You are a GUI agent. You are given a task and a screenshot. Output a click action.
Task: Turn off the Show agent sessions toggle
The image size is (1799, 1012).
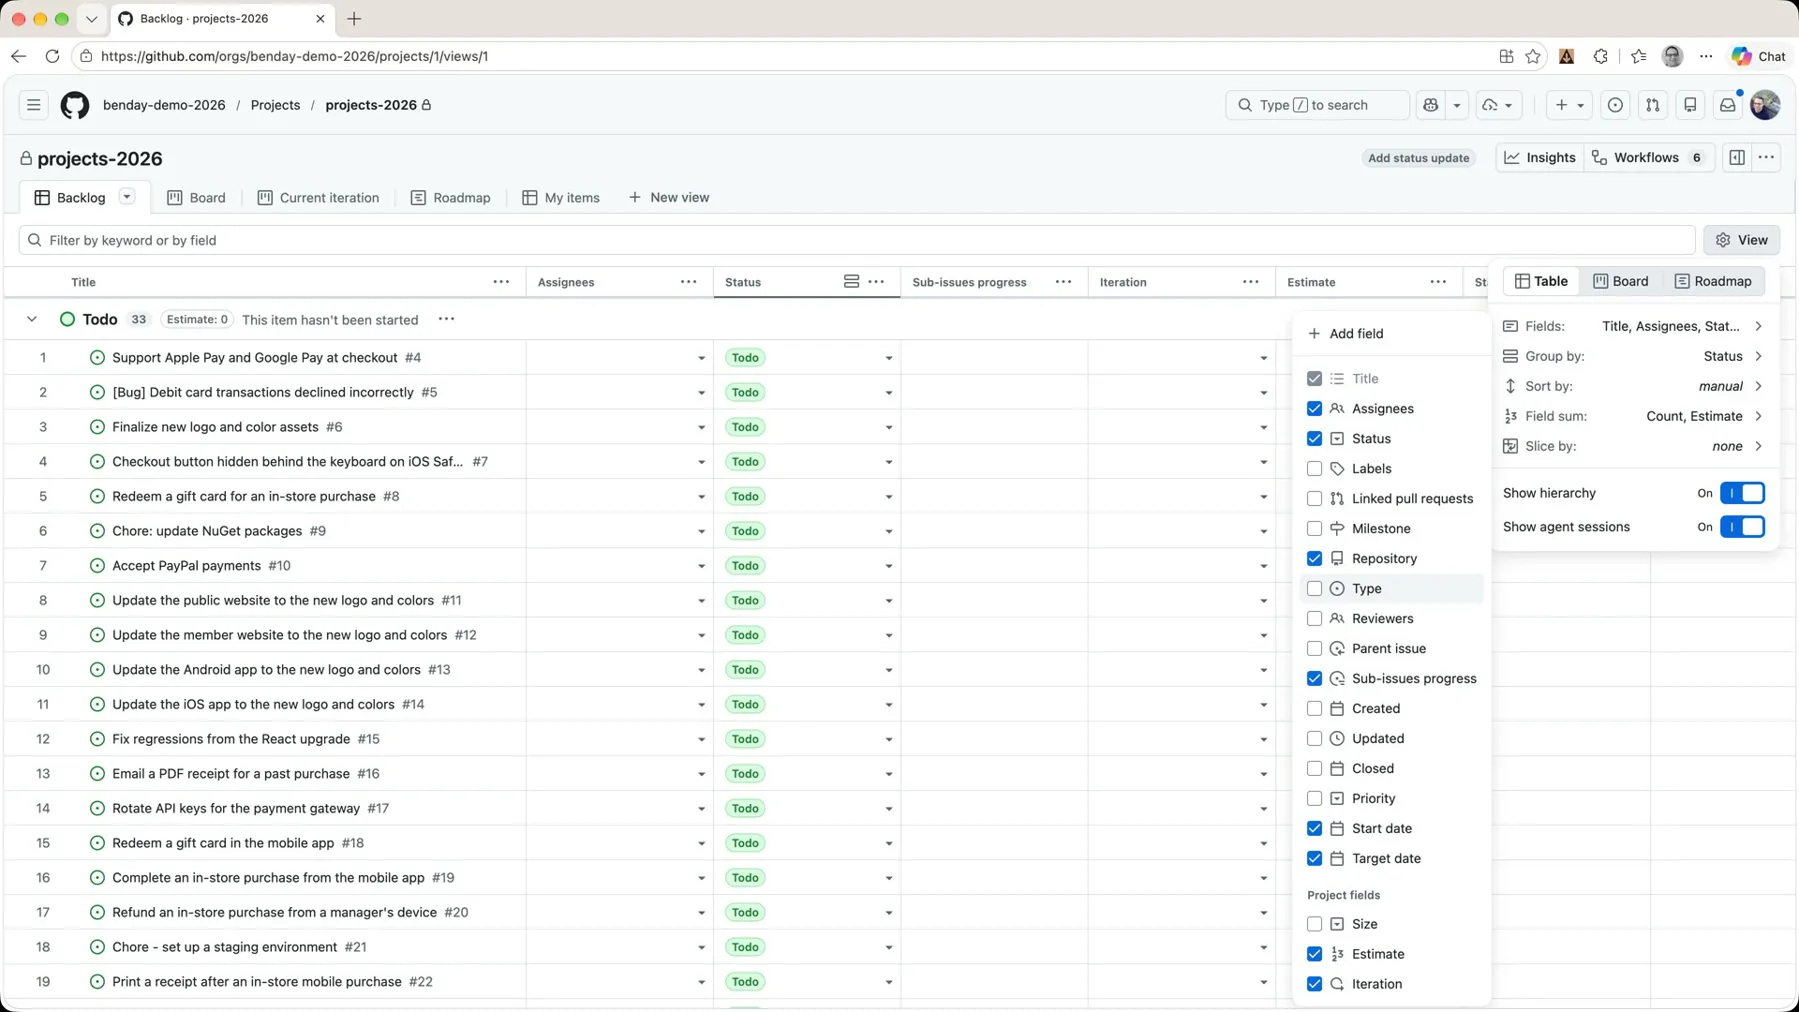tap(1742, 527)
